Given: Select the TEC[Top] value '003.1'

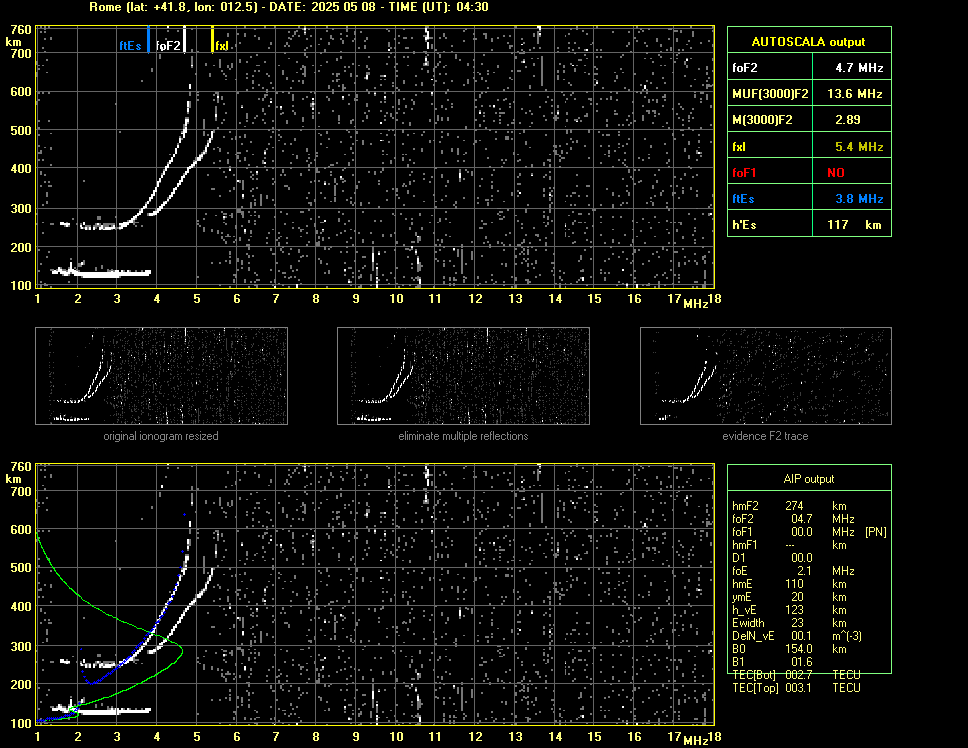Looking at the screenshot, I should point(799,688).
